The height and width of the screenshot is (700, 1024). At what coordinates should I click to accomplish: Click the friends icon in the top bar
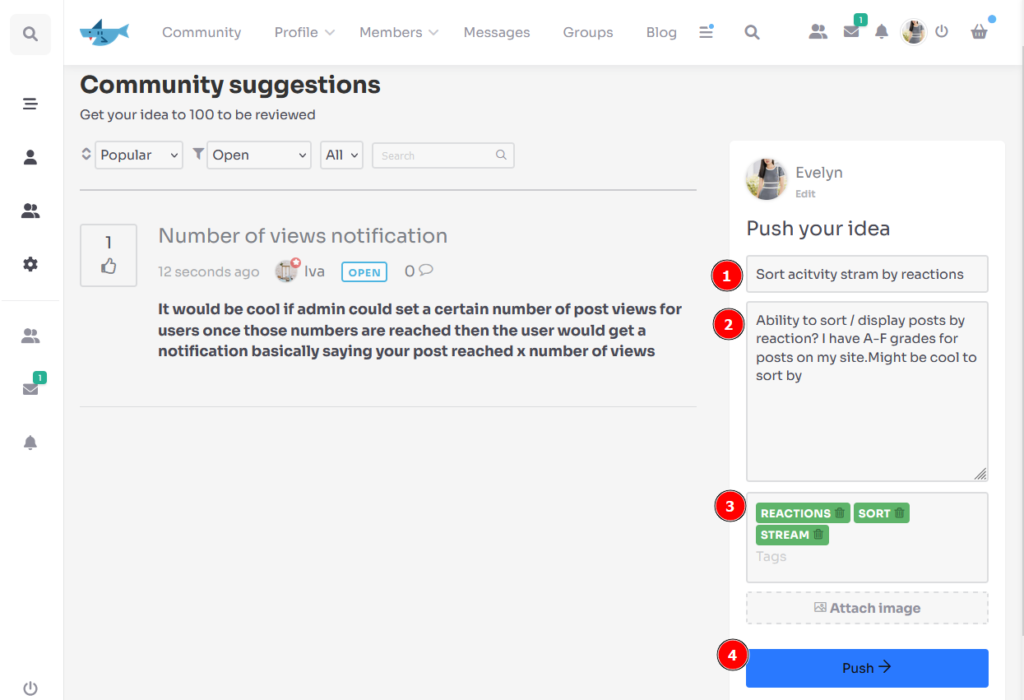tap(817, 32)
